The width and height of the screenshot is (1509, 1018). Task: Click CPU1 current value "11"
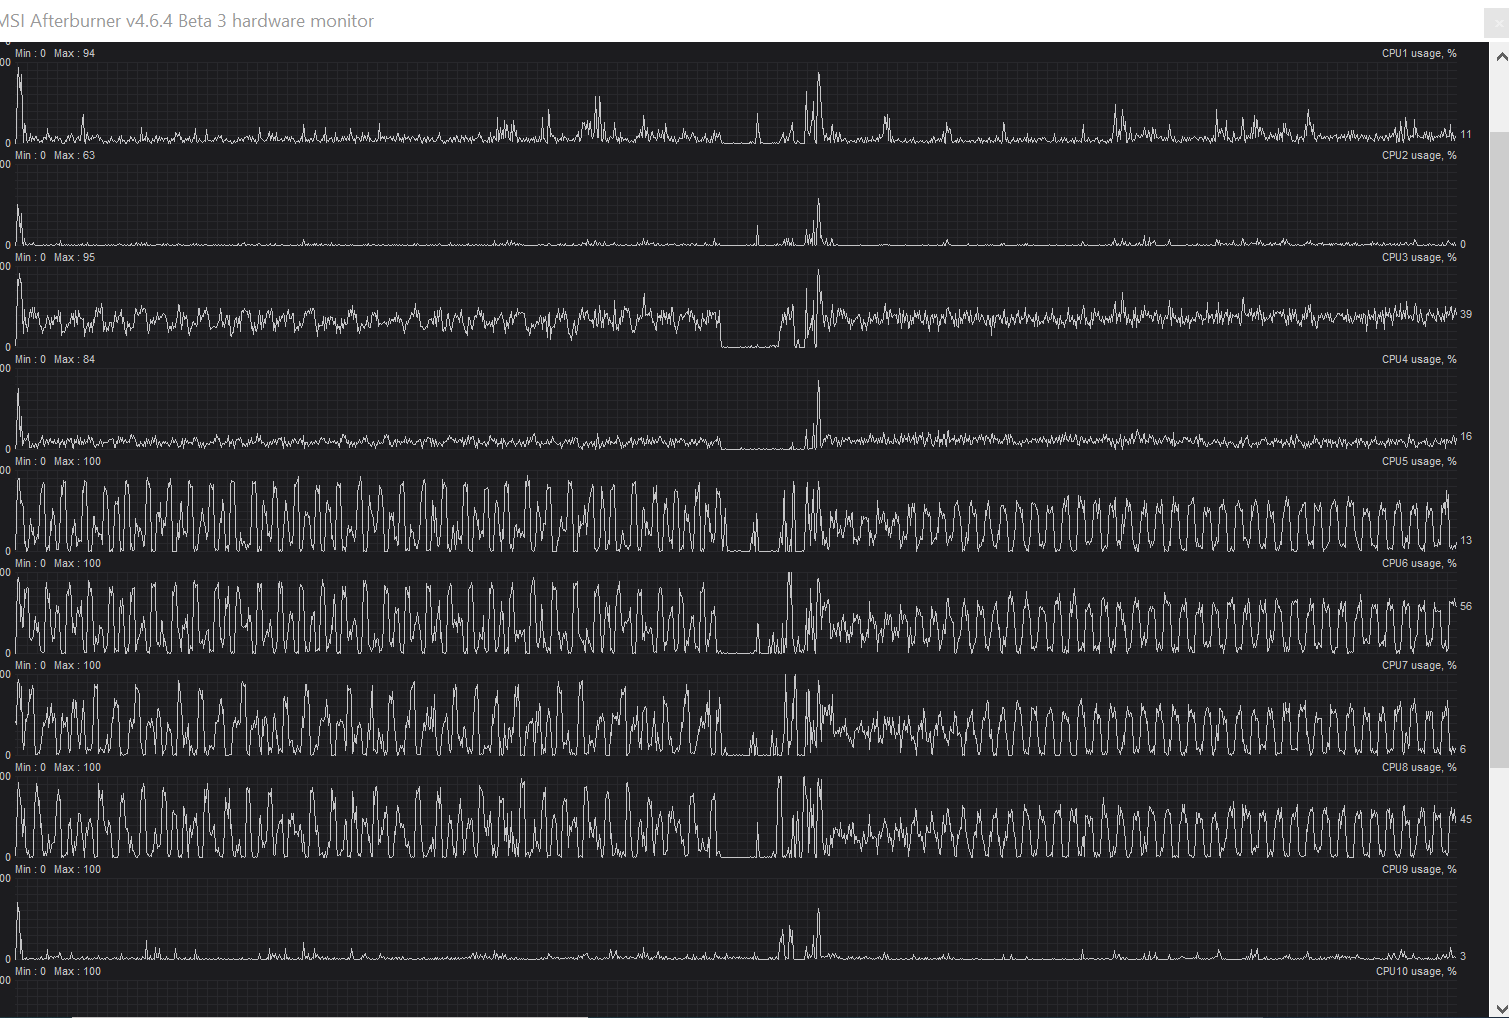pyautogui.click(x=1466, y=135)
